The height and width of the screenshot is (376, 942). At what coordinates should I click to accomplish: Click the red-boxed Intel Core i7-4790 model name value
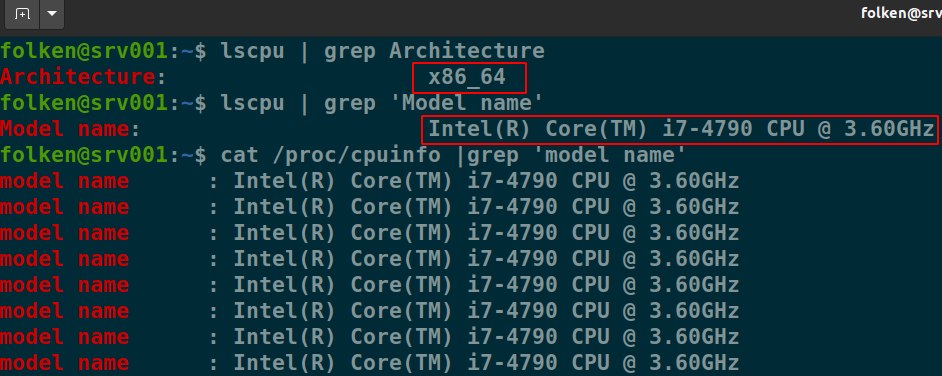click(681, 130)
